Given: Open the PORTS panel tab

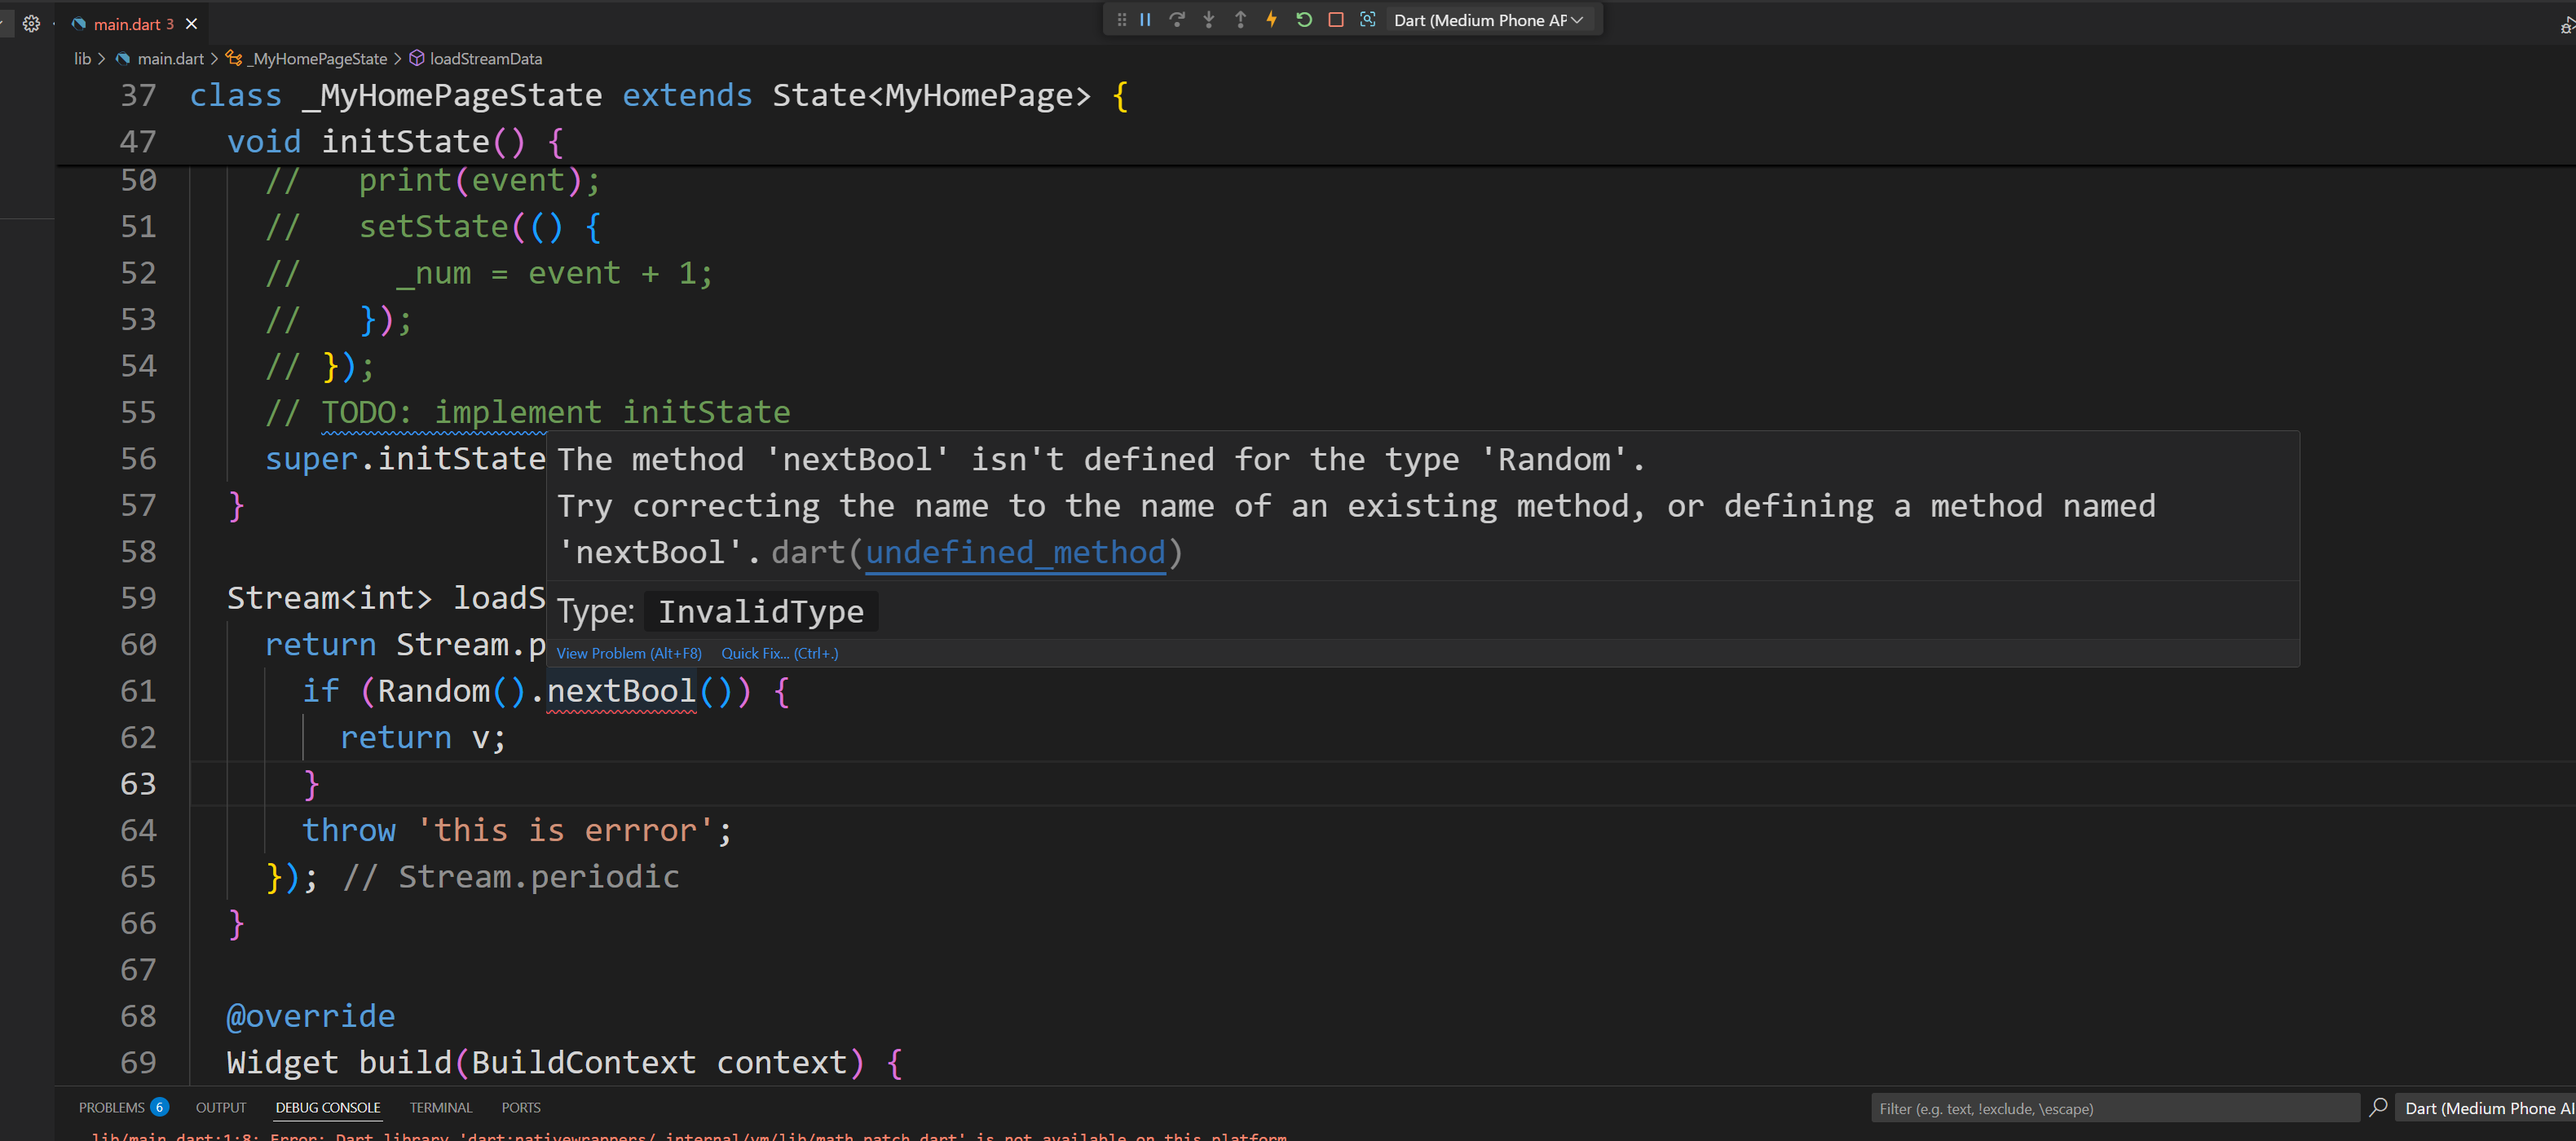Looking at the screenshot, I should [521, 1108].
